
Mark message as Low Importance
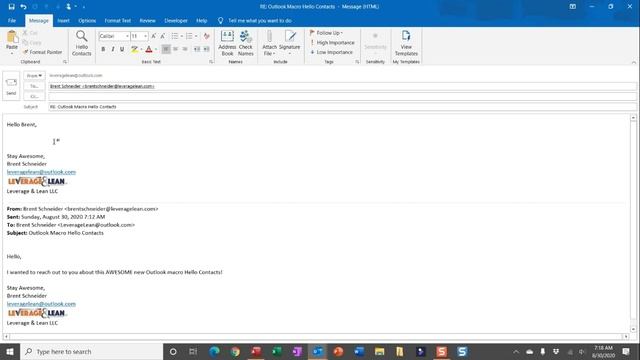tap(331, 52)
